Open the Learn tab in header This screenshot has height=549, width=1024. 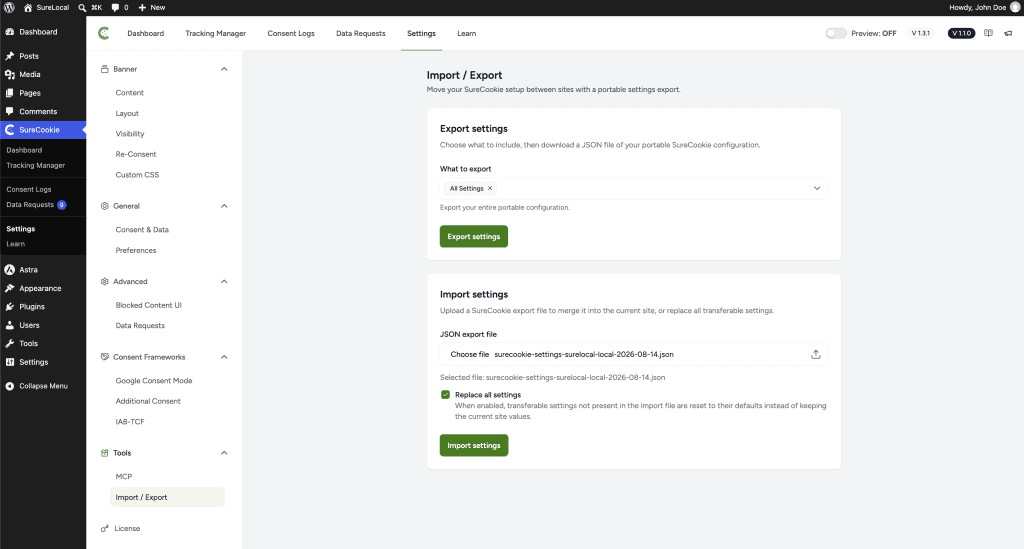click(466, 33)
